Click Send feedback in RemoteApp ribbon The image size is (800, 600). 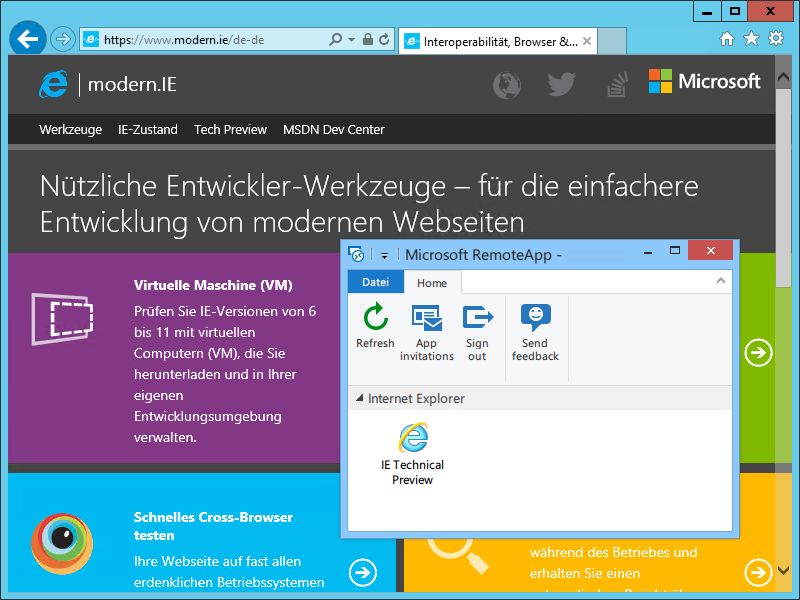535,333
